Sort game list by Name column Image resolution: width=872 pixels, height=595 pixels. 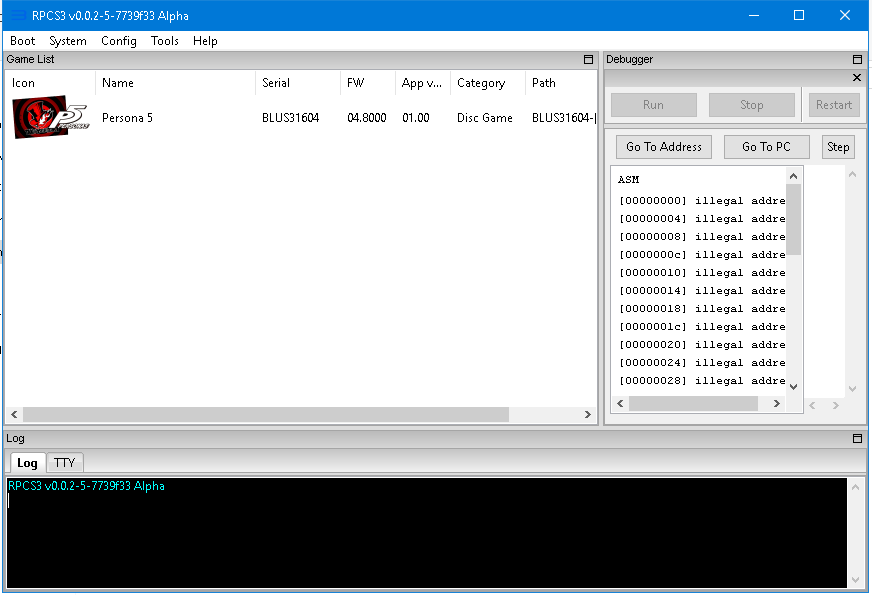175,83
